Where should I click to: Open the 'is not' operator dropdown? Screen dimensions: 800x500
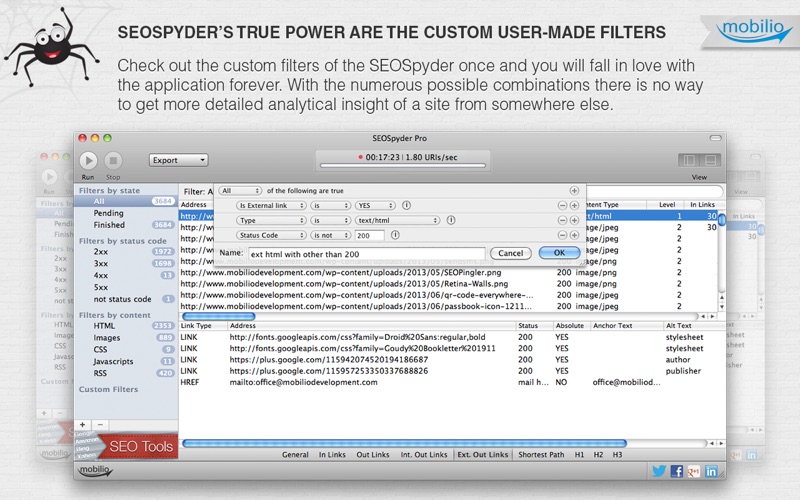(x=331, y=235)
